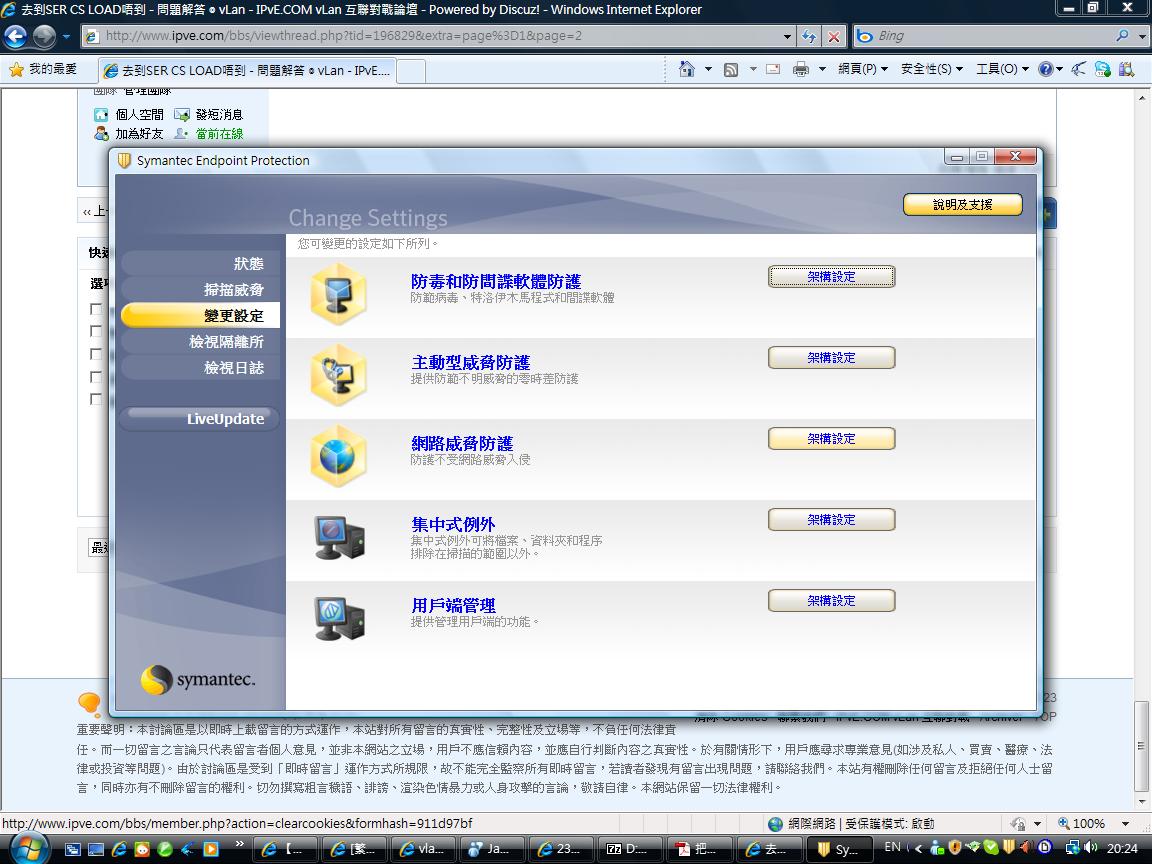Open the 網頁(P) dropdown menu
1152x864 pixels.
coord(863,69)
